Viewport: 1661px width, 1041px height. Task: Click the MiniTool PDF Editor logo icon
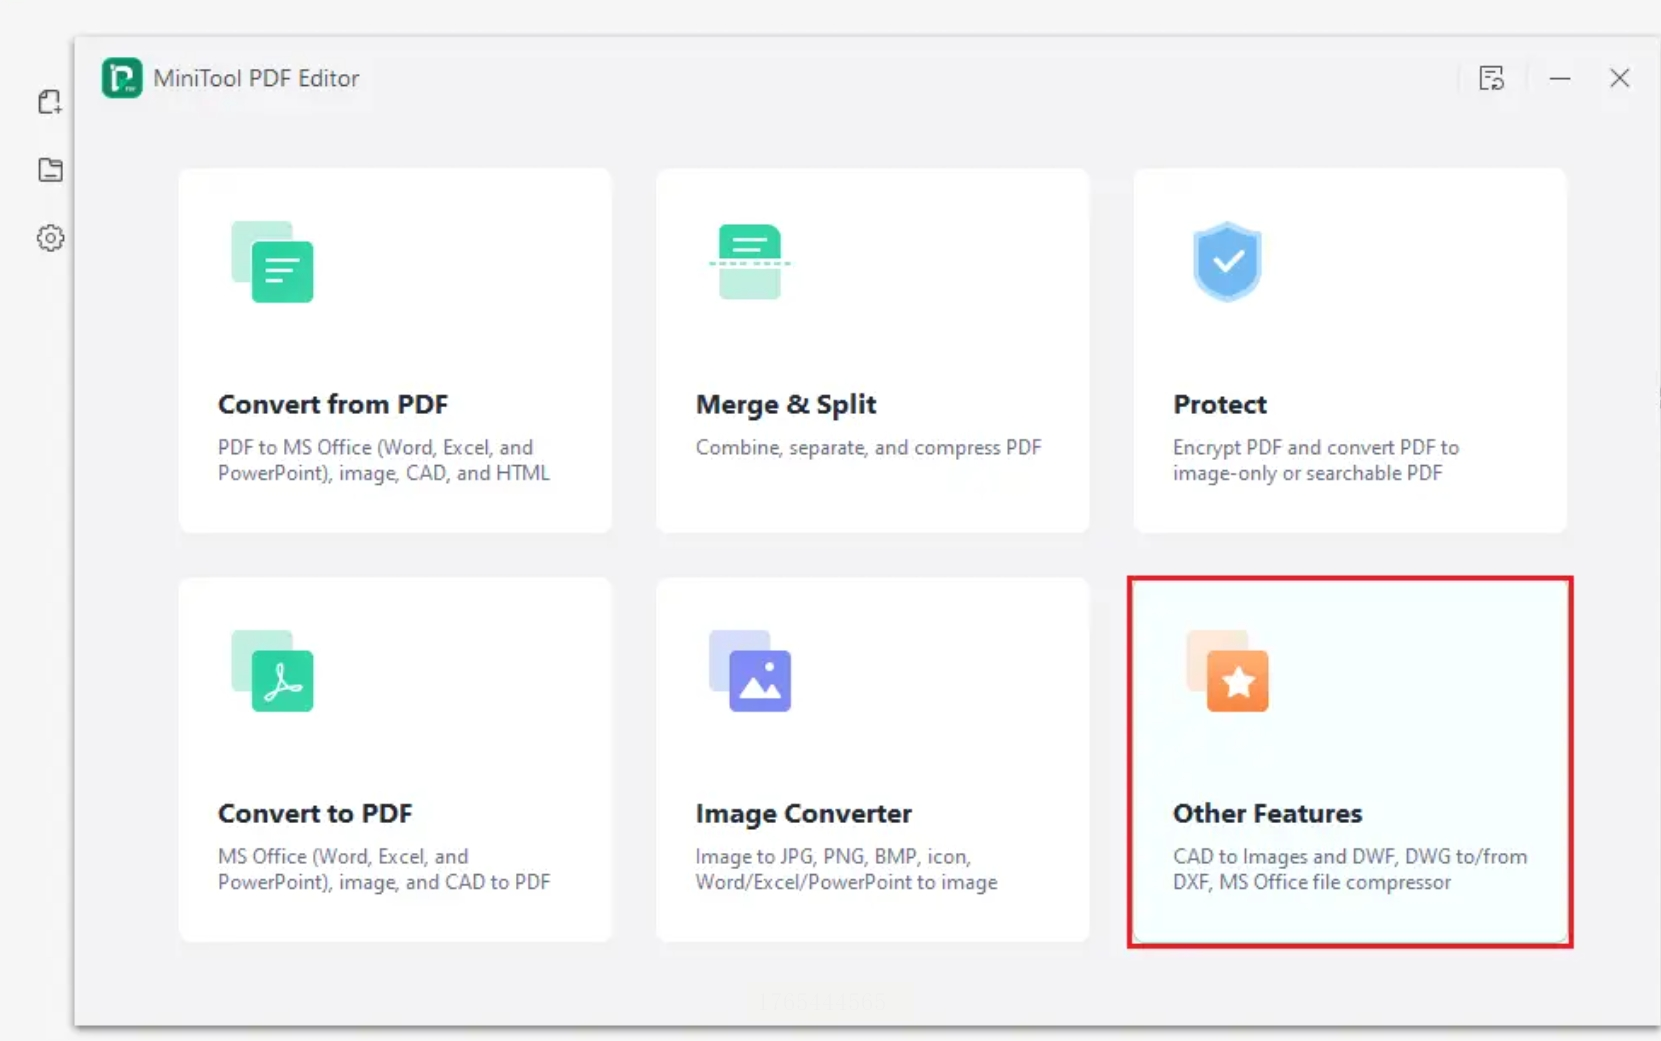point(122,78)
